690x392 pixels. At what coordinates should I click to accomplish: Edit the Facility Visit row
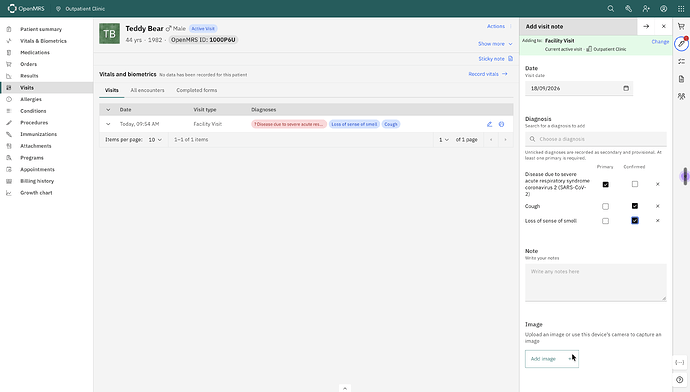click(x=489, y=124)
